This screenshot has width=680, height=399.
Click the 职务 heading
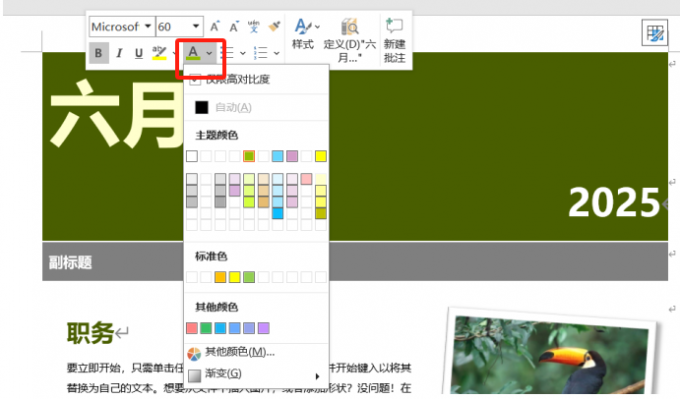coord(90,333)
